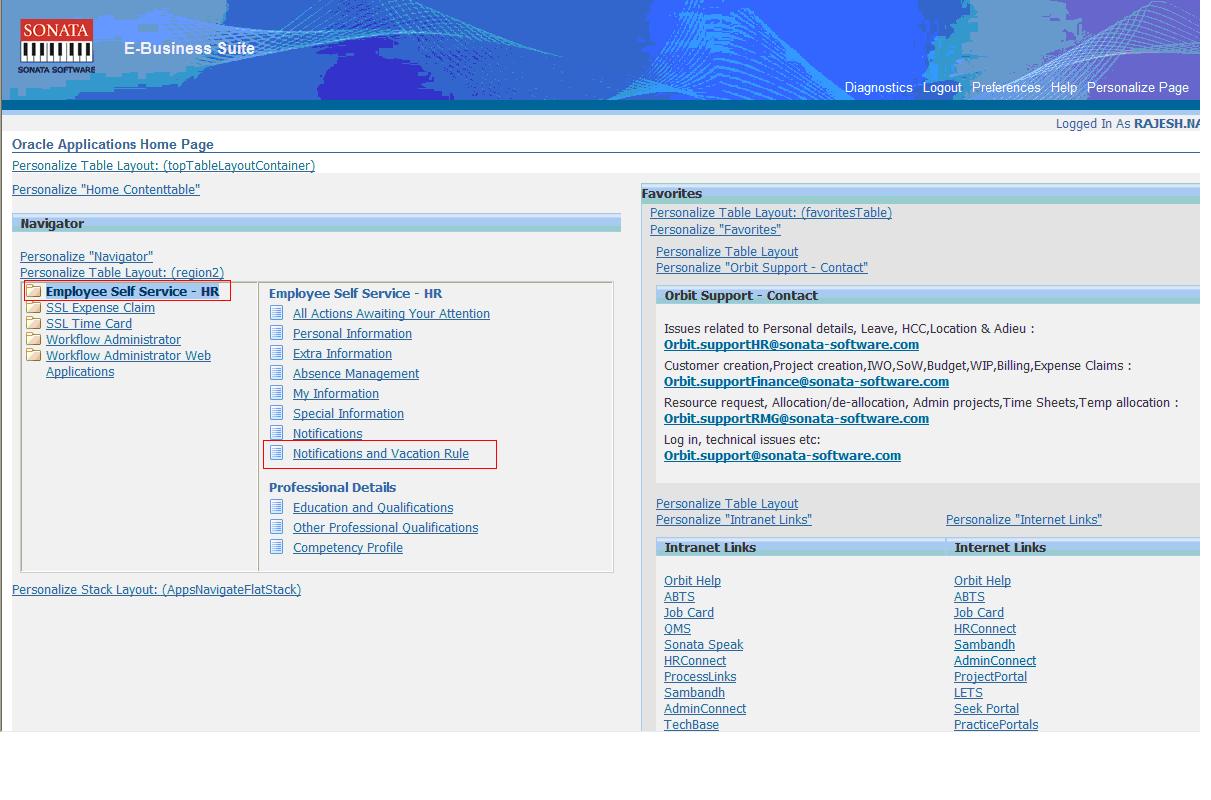Email Orbit.supportHR@sonata-software.com
The image size is (1211, 800).
point(791,345)
